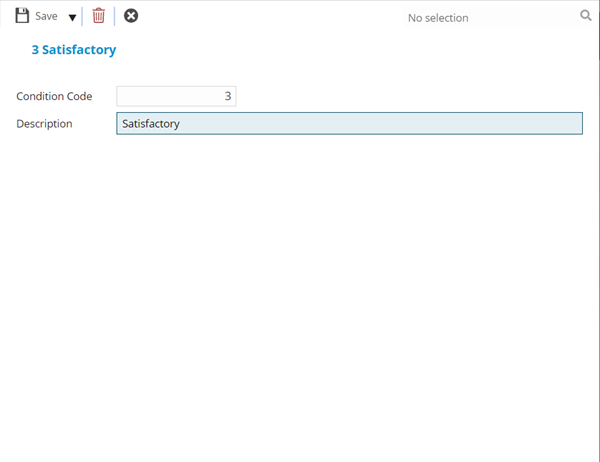Click the divider between trash and cancel
Viewport: 600px width, 462px height.
click(114, 16)
